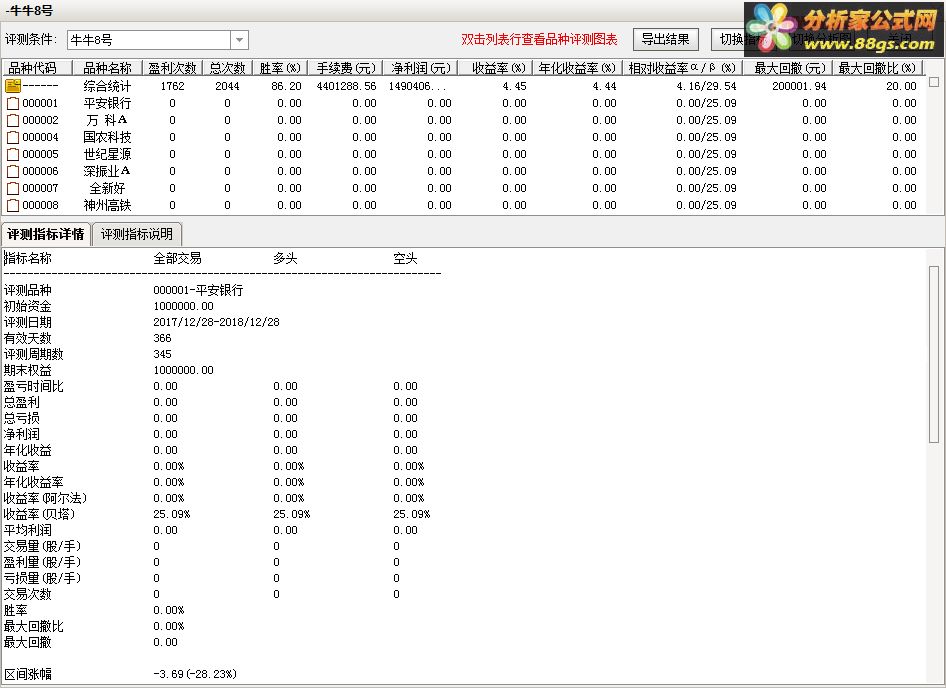Sort by the 年化收益率(%) column header
This screenshot has width=946, height=688.
[577, 68]
